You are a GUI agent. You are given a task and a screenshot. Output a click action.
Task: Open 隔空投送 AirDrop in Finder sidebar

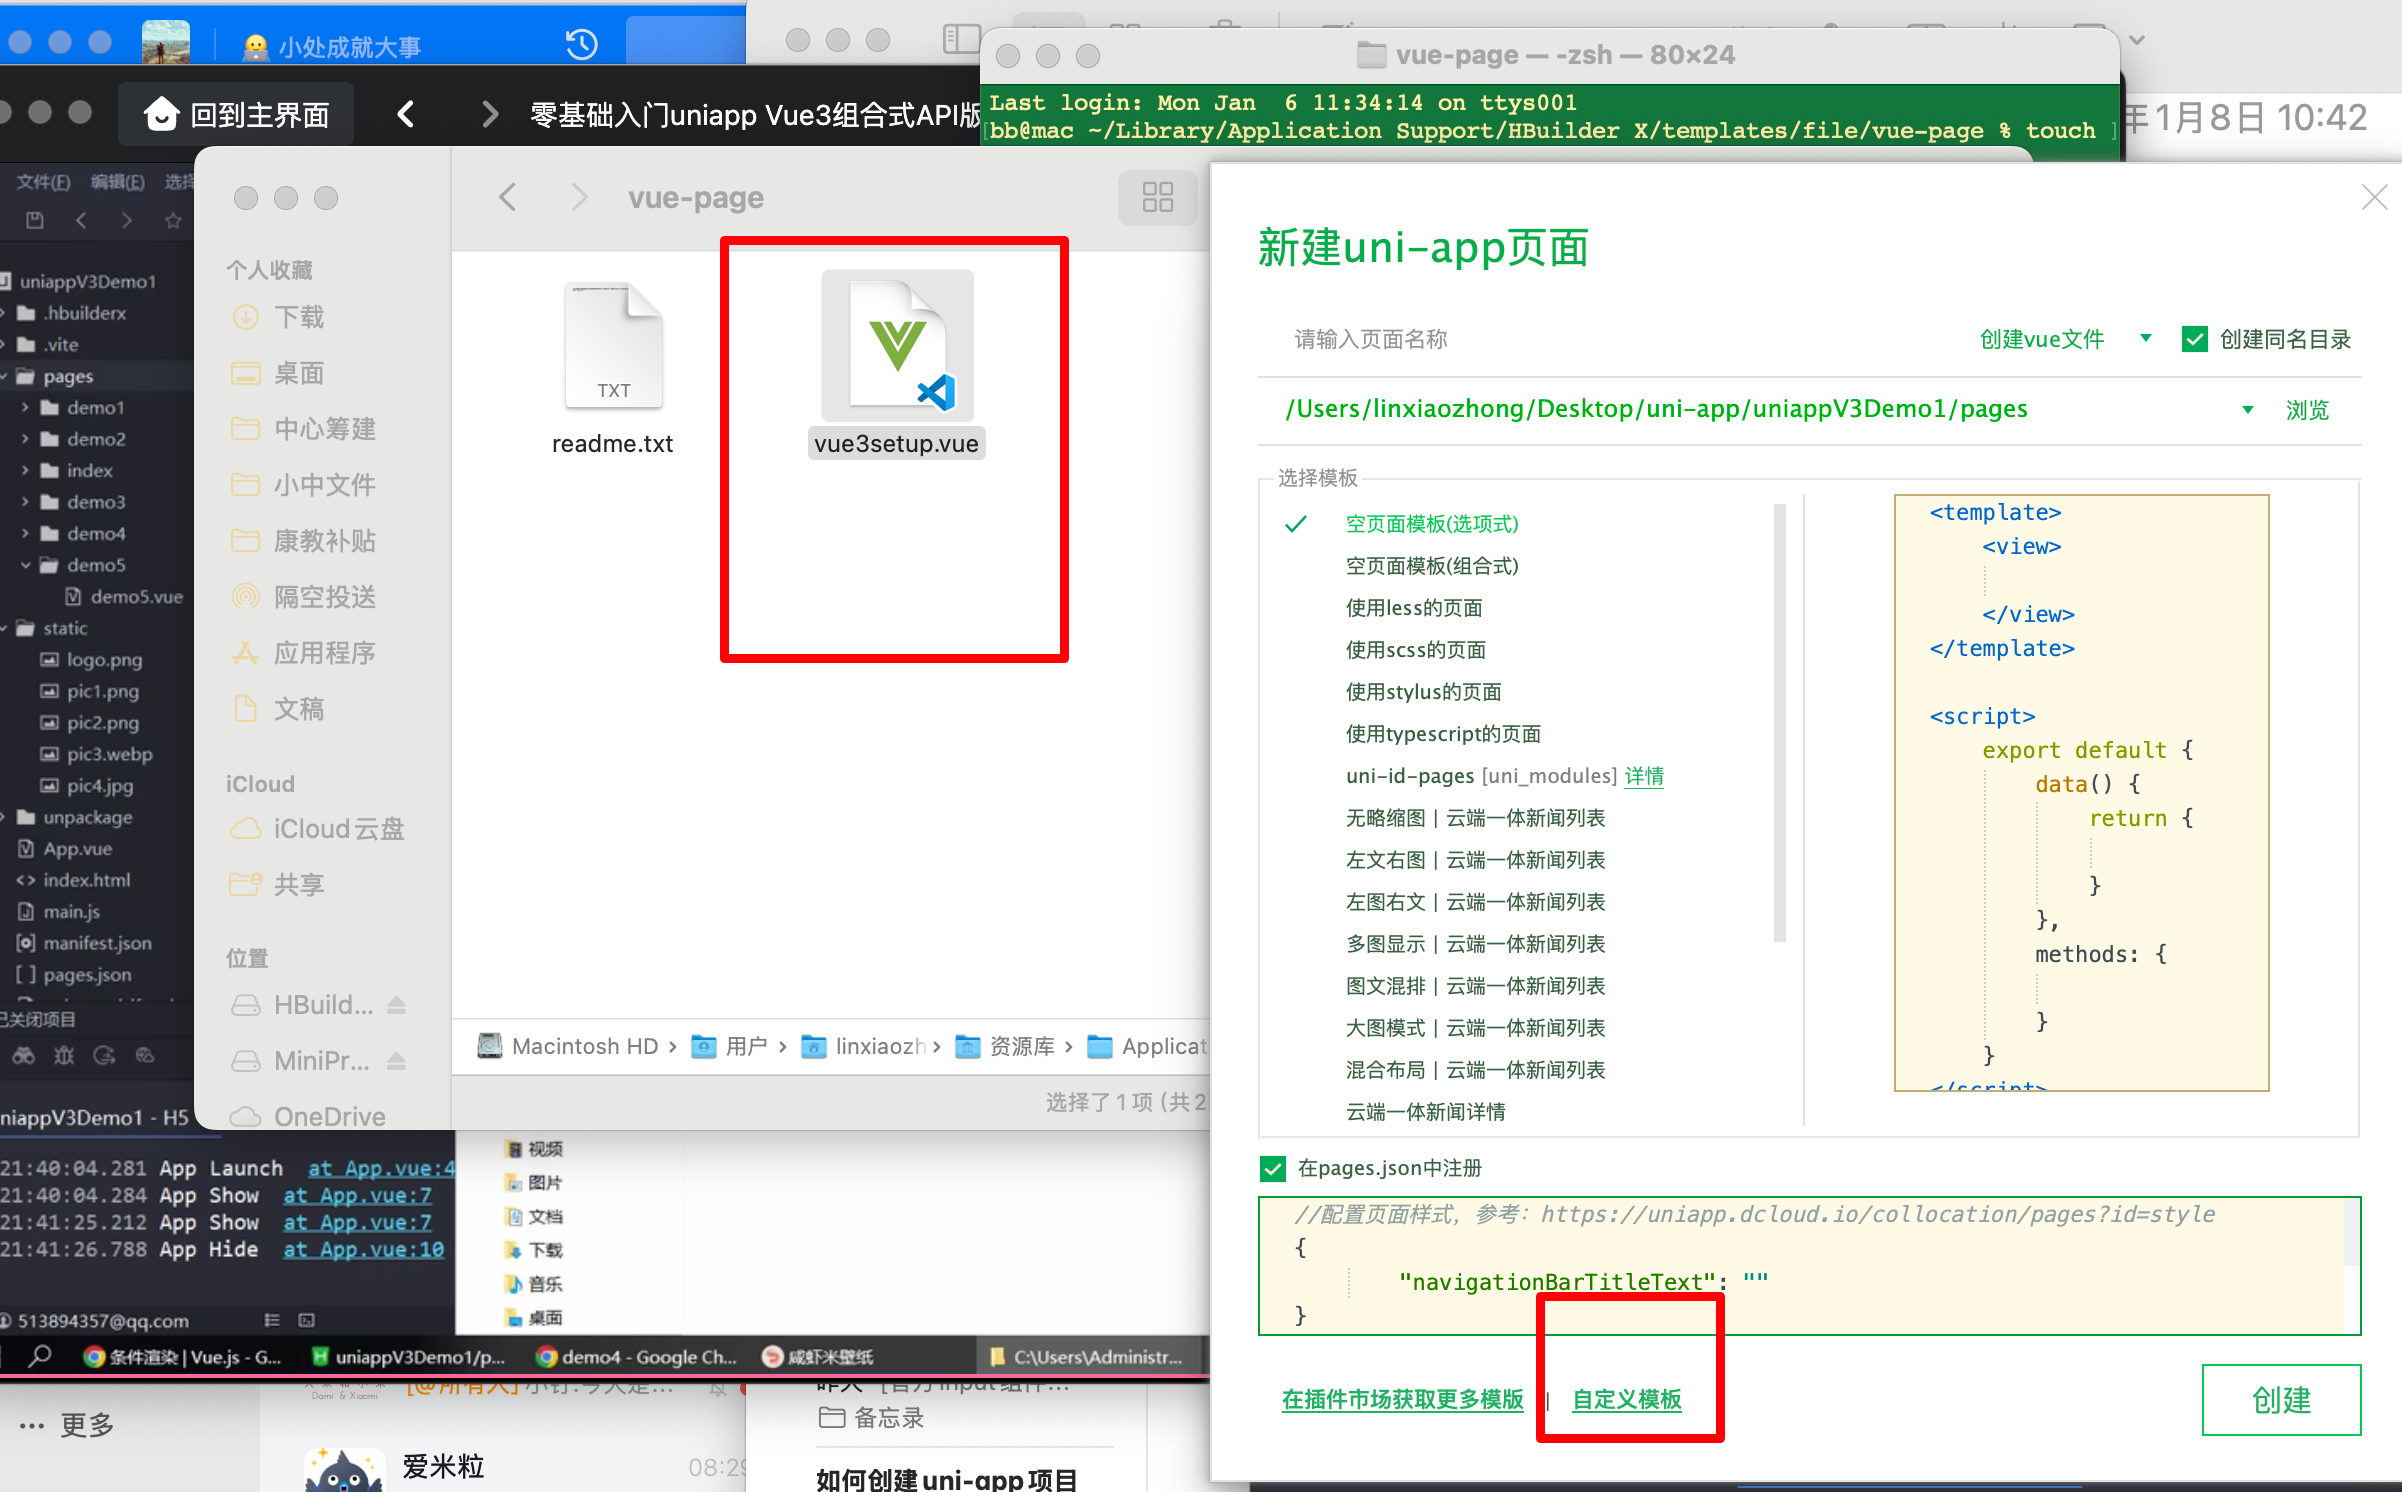(325, 597)
